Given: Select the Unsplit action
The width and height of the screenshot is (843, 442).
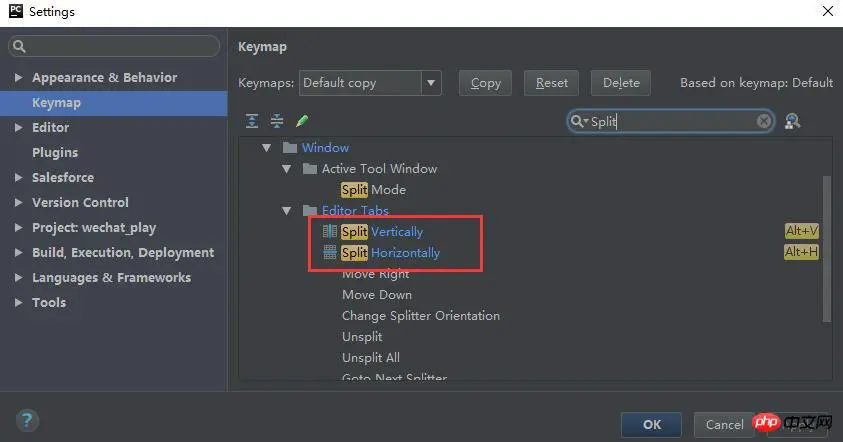Looking at the screenshot, I should pos(362,337).
